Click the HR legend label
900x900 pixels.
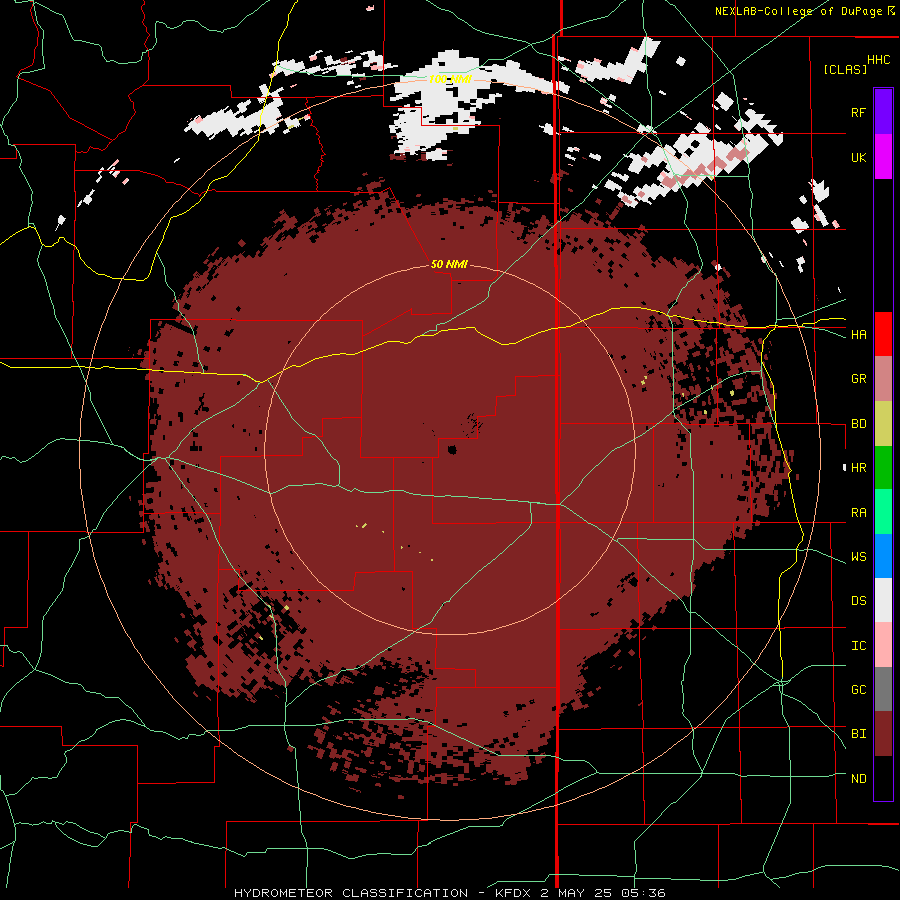click(x=858, y=468)
